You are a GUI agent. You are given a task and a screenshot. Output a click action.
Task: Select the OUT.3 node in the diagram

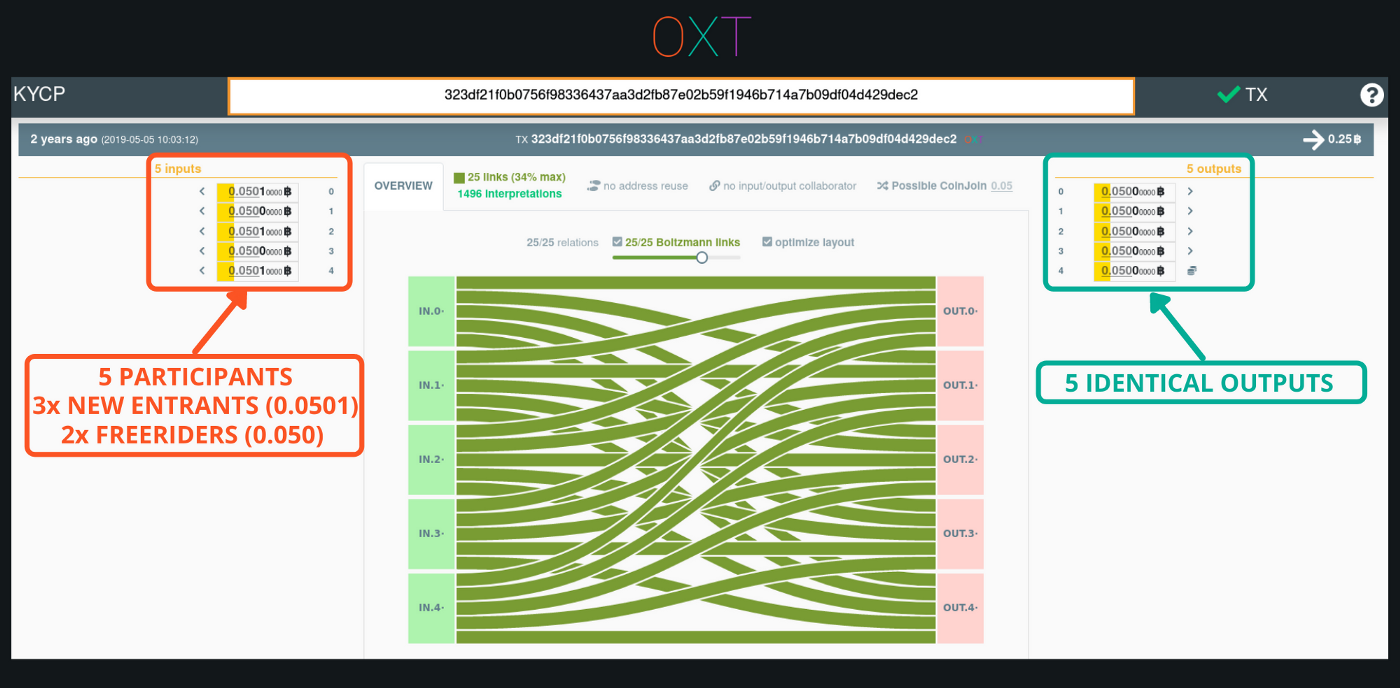(960, 533)
